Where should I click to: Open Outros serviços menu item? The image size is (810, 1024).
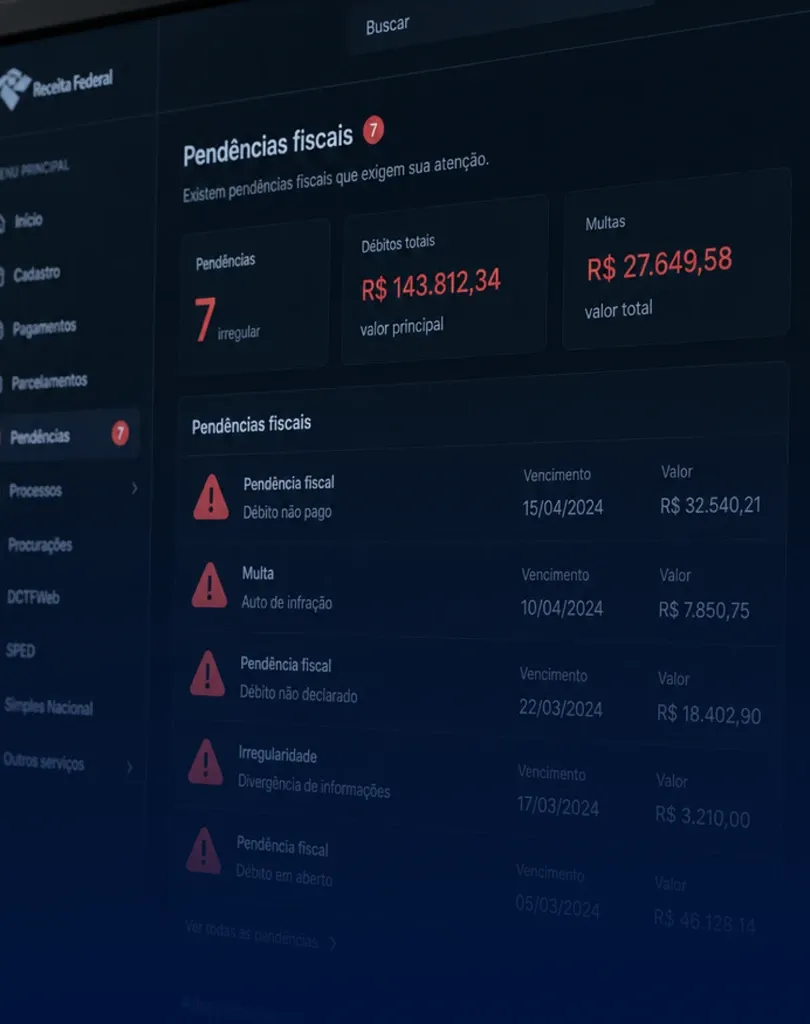coord(43,761)
